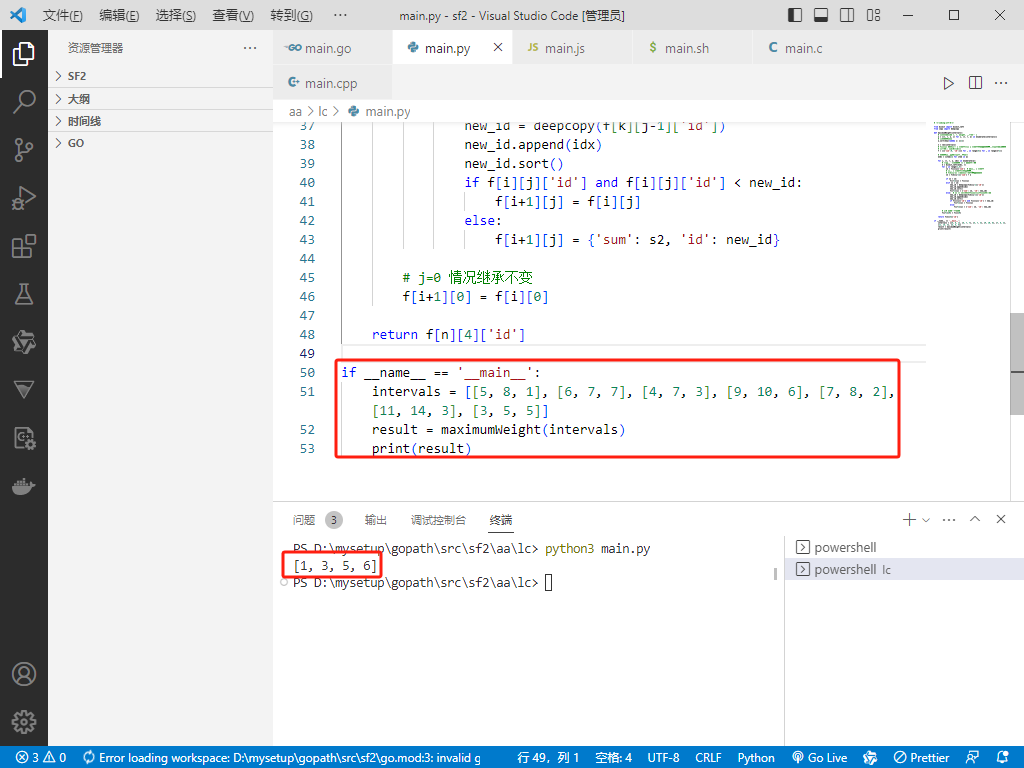Open the Search view icon
The width and height of the screenshot is (1024, 768).
24,102
